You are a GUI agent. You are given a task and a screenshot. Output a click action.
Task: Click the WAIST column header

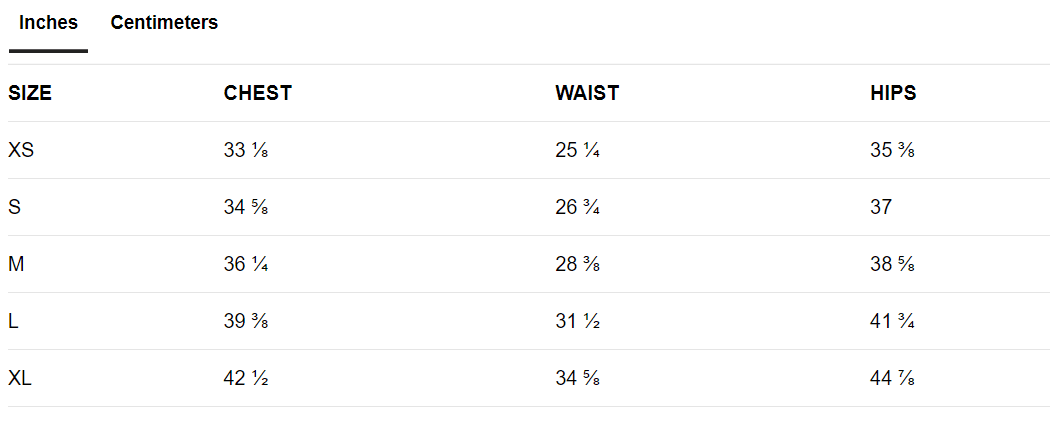pos(587,93)
